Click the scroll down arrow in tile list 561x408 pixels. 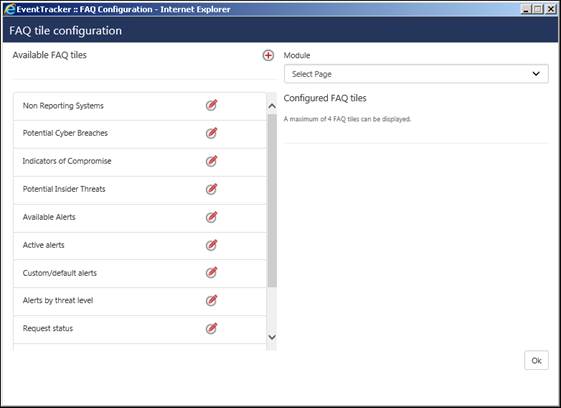click(x=272, y=337)
